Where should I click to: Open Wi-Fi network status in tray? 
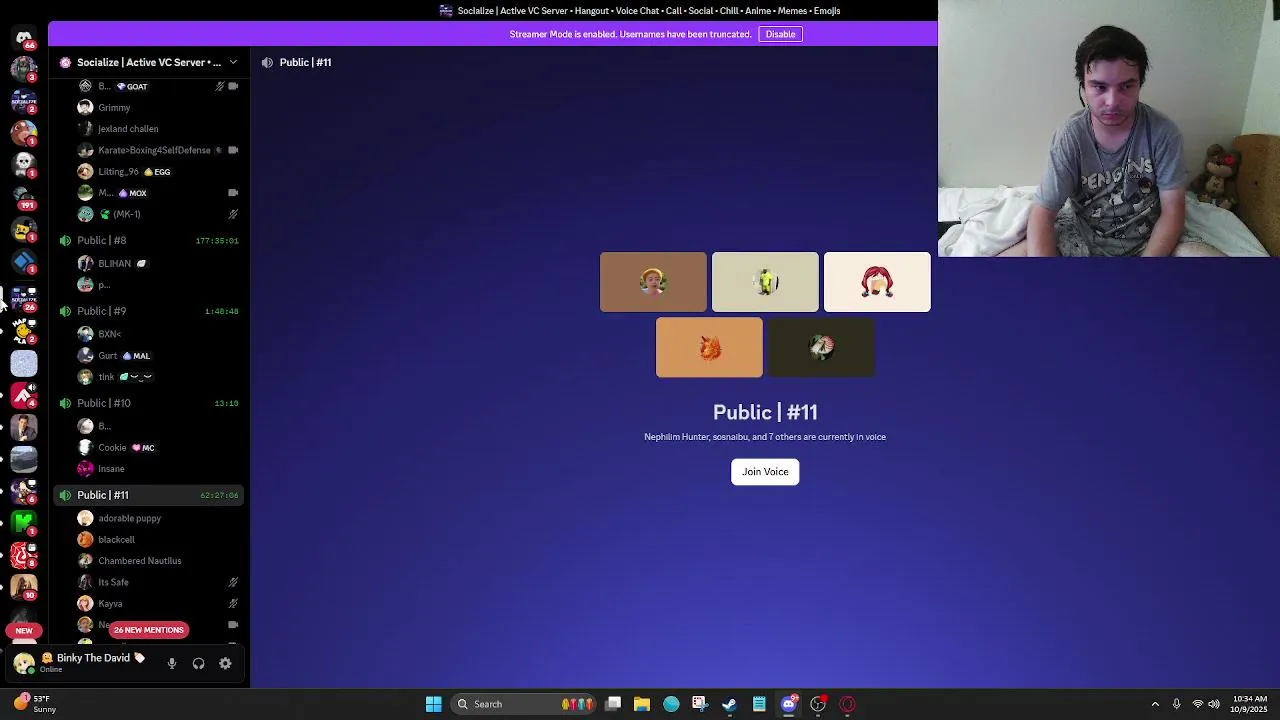click(1197, 704)
